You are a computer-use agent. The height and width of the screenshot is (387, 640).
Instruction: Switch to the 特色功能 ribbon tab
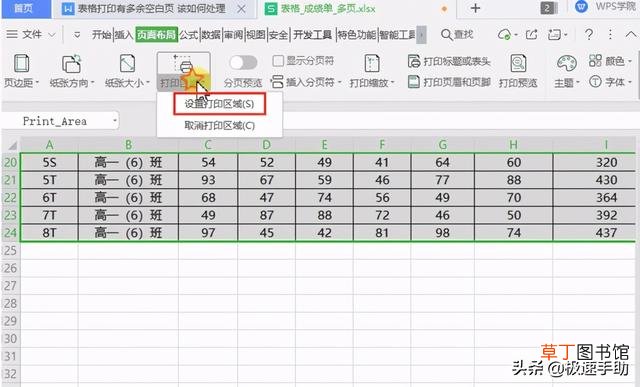356,35
